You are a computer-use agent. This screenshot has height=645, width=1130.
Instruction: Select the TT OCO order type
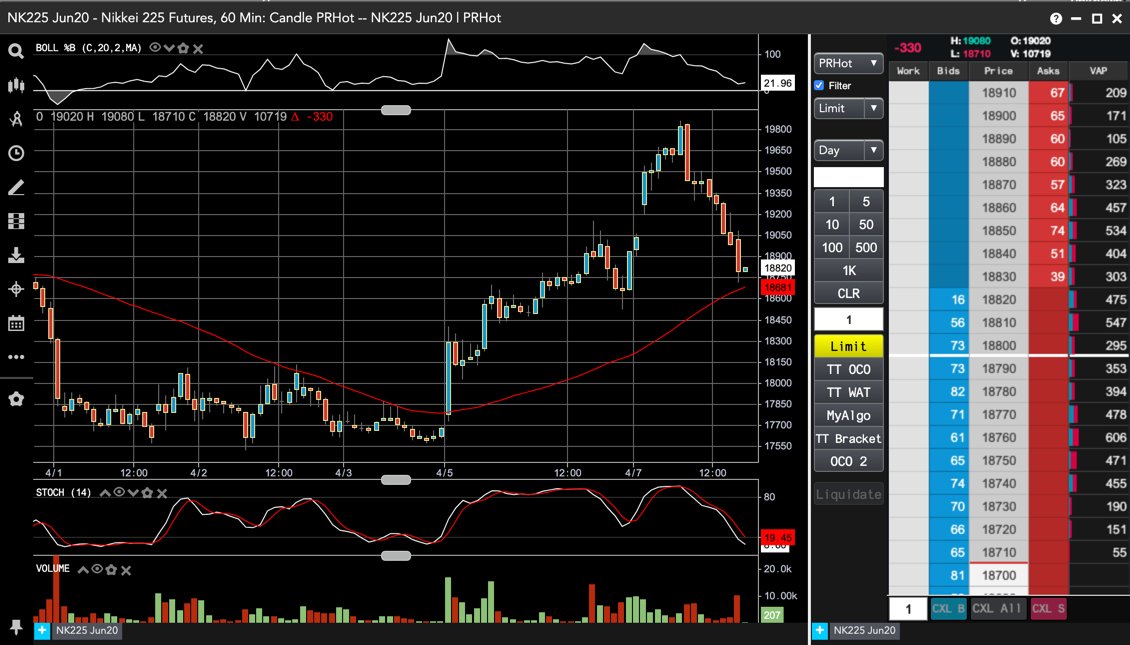(x=848, y=370)
